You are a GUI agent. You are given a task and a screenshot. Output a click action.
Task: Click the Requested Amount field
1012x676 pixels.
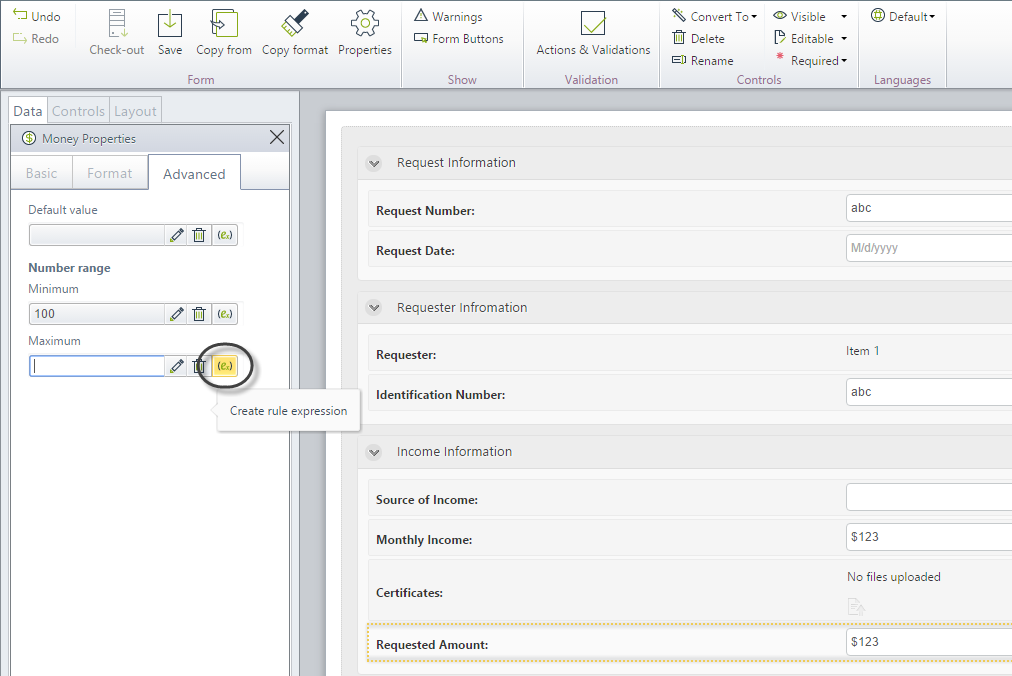[929, 642]
